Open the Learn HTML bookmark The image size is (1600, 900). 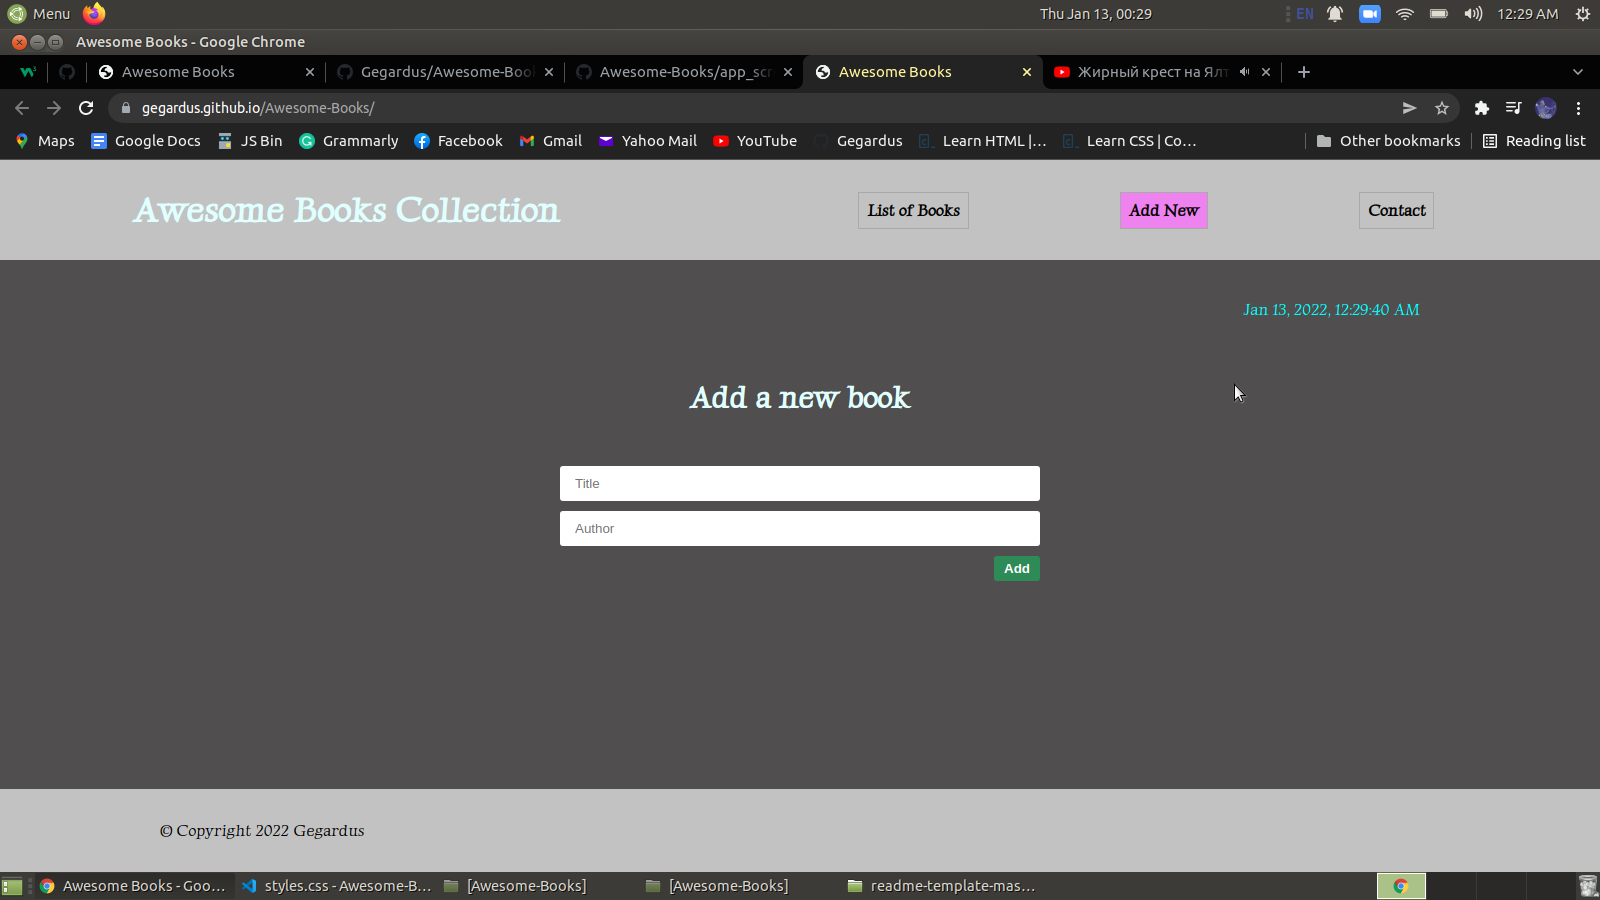(x=983, y=141)
